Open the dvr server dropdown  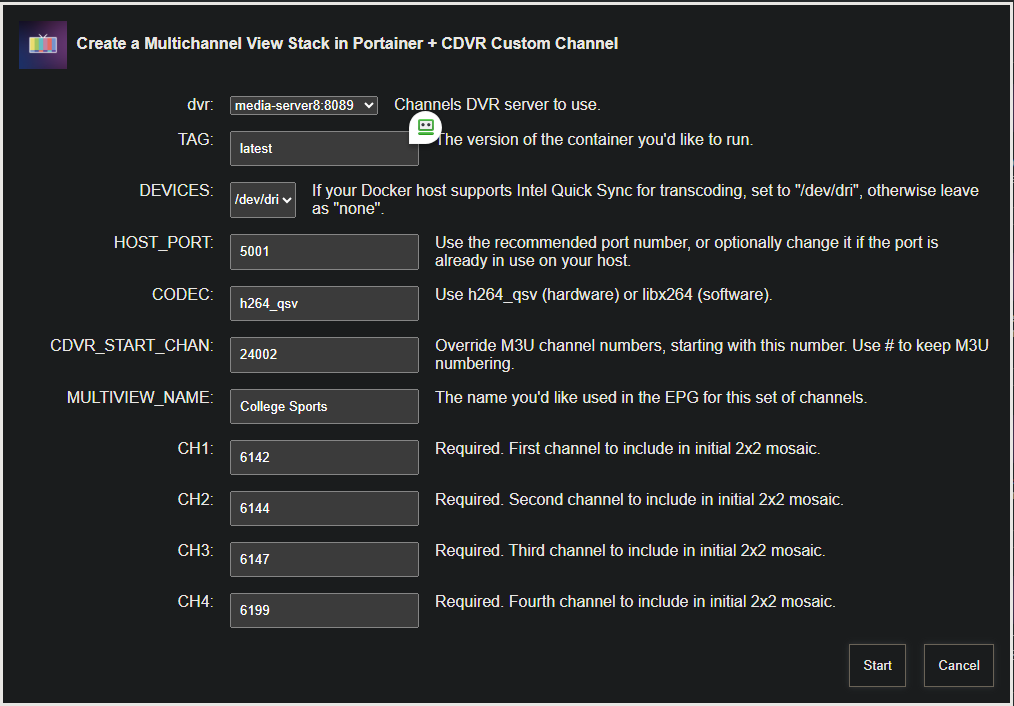pyautogui.click(x=303, y=105)
